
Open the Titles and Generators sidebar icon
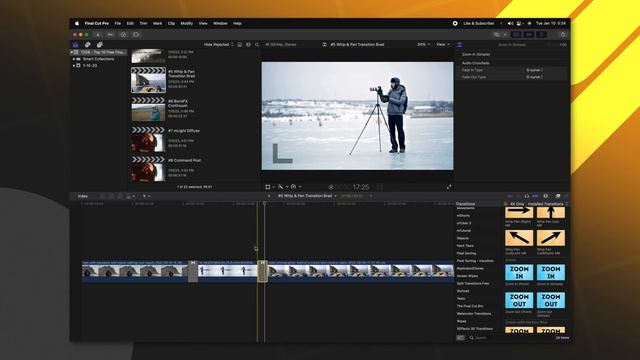100,44
